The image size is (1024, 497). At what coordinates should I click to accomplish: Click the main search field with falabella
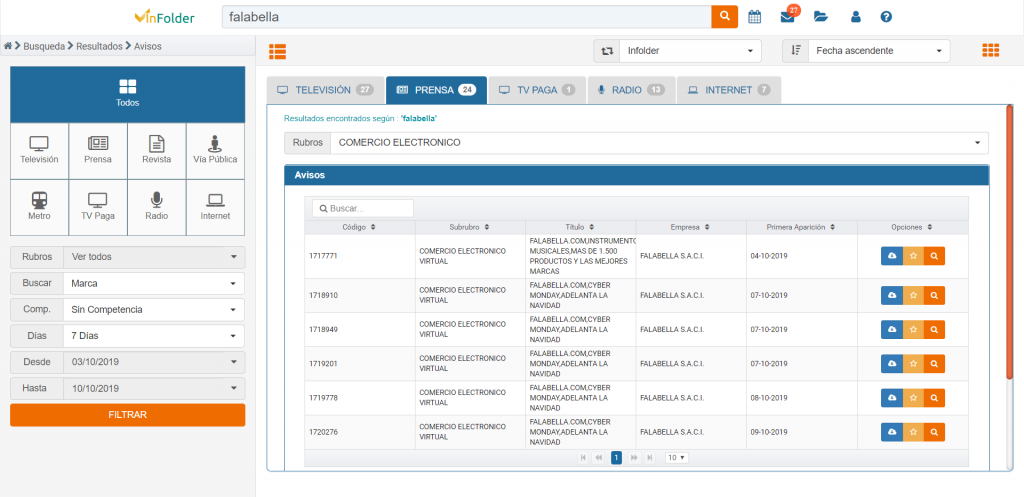(466, 17)
